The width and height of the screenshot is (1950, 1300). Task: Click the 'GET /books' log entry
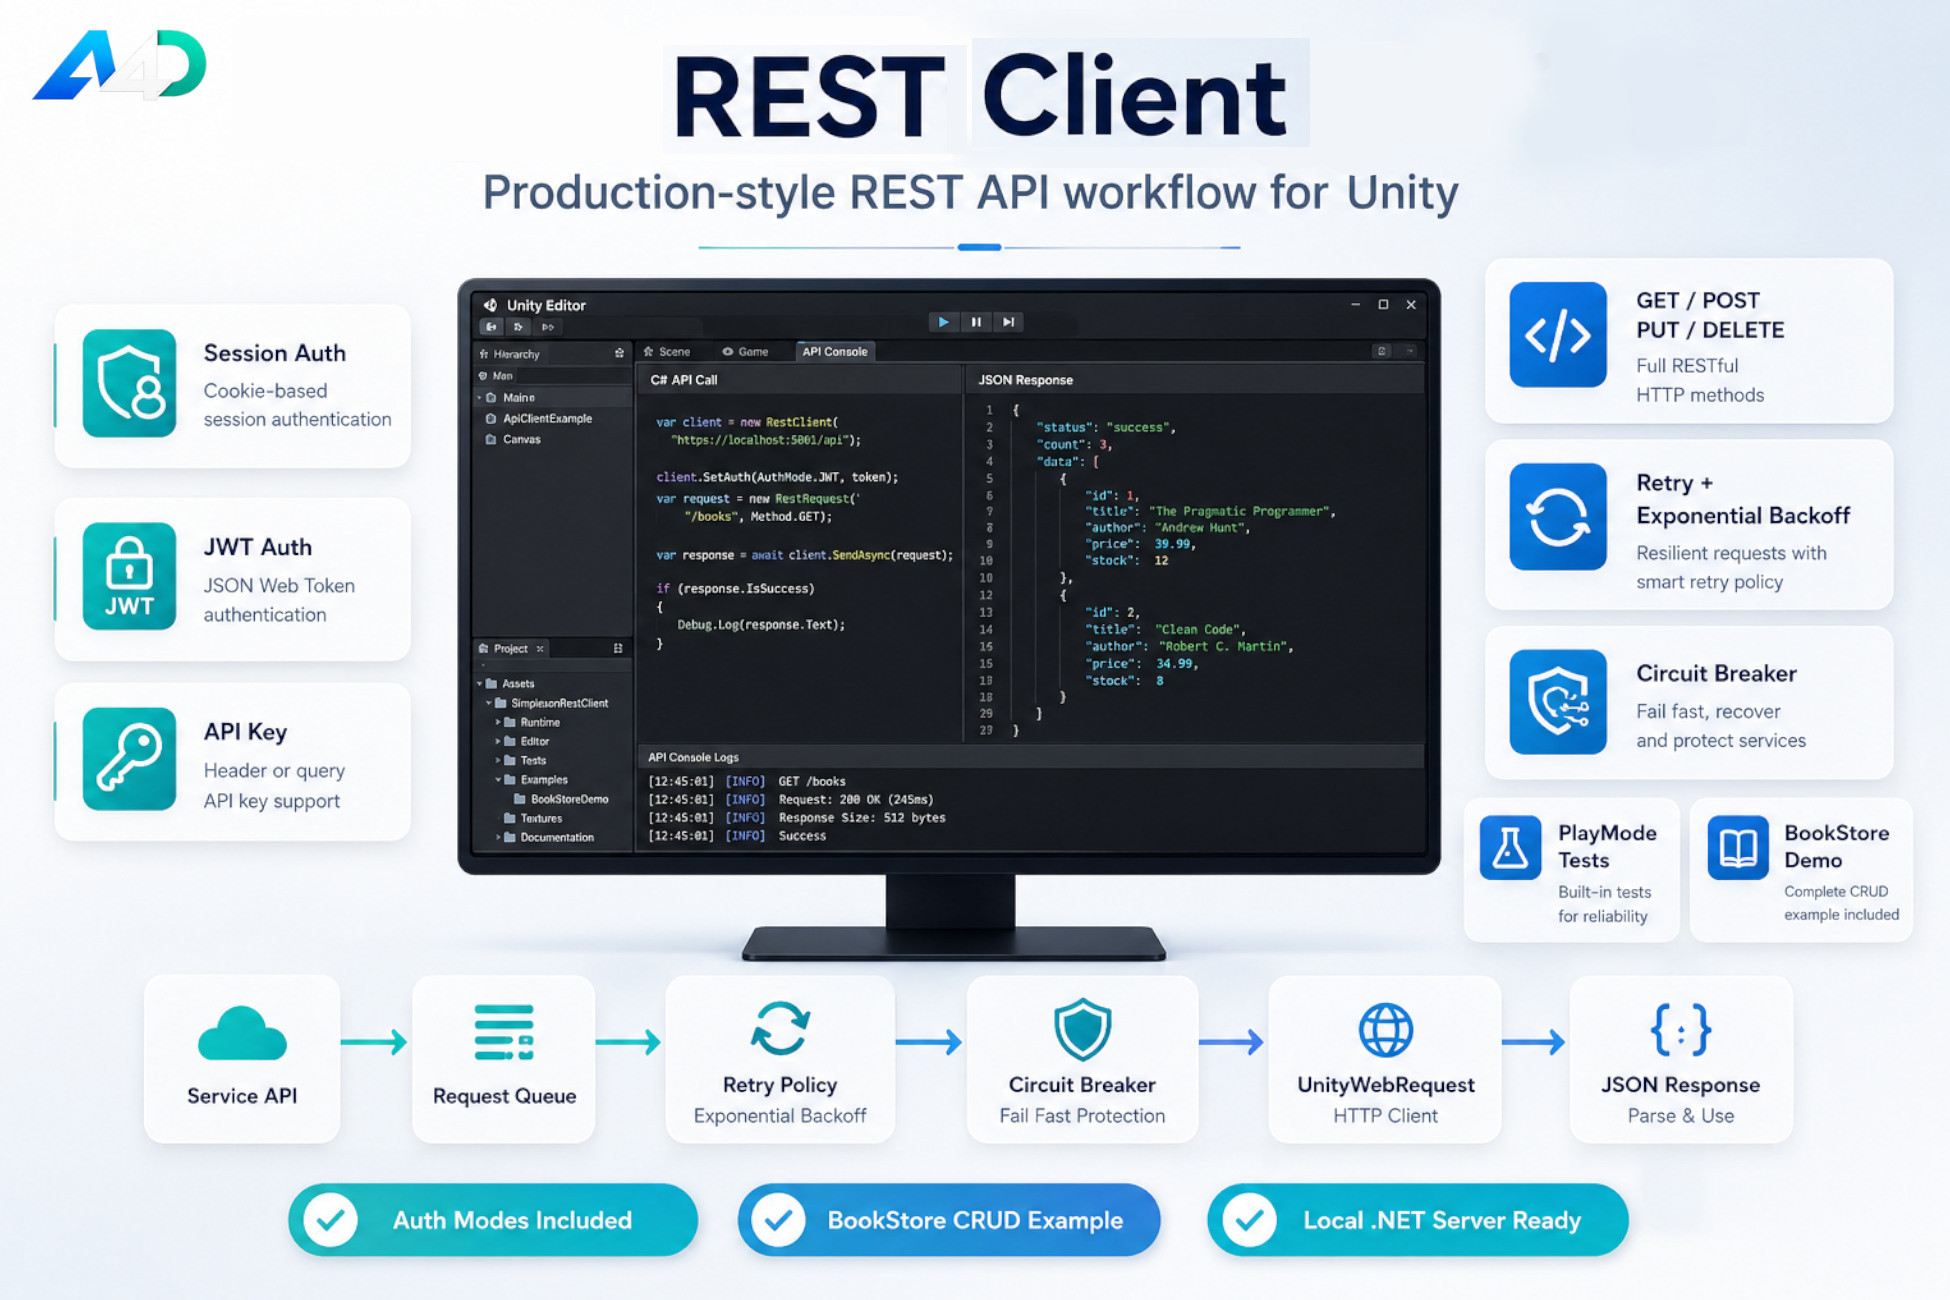click(x=747, y=782)
